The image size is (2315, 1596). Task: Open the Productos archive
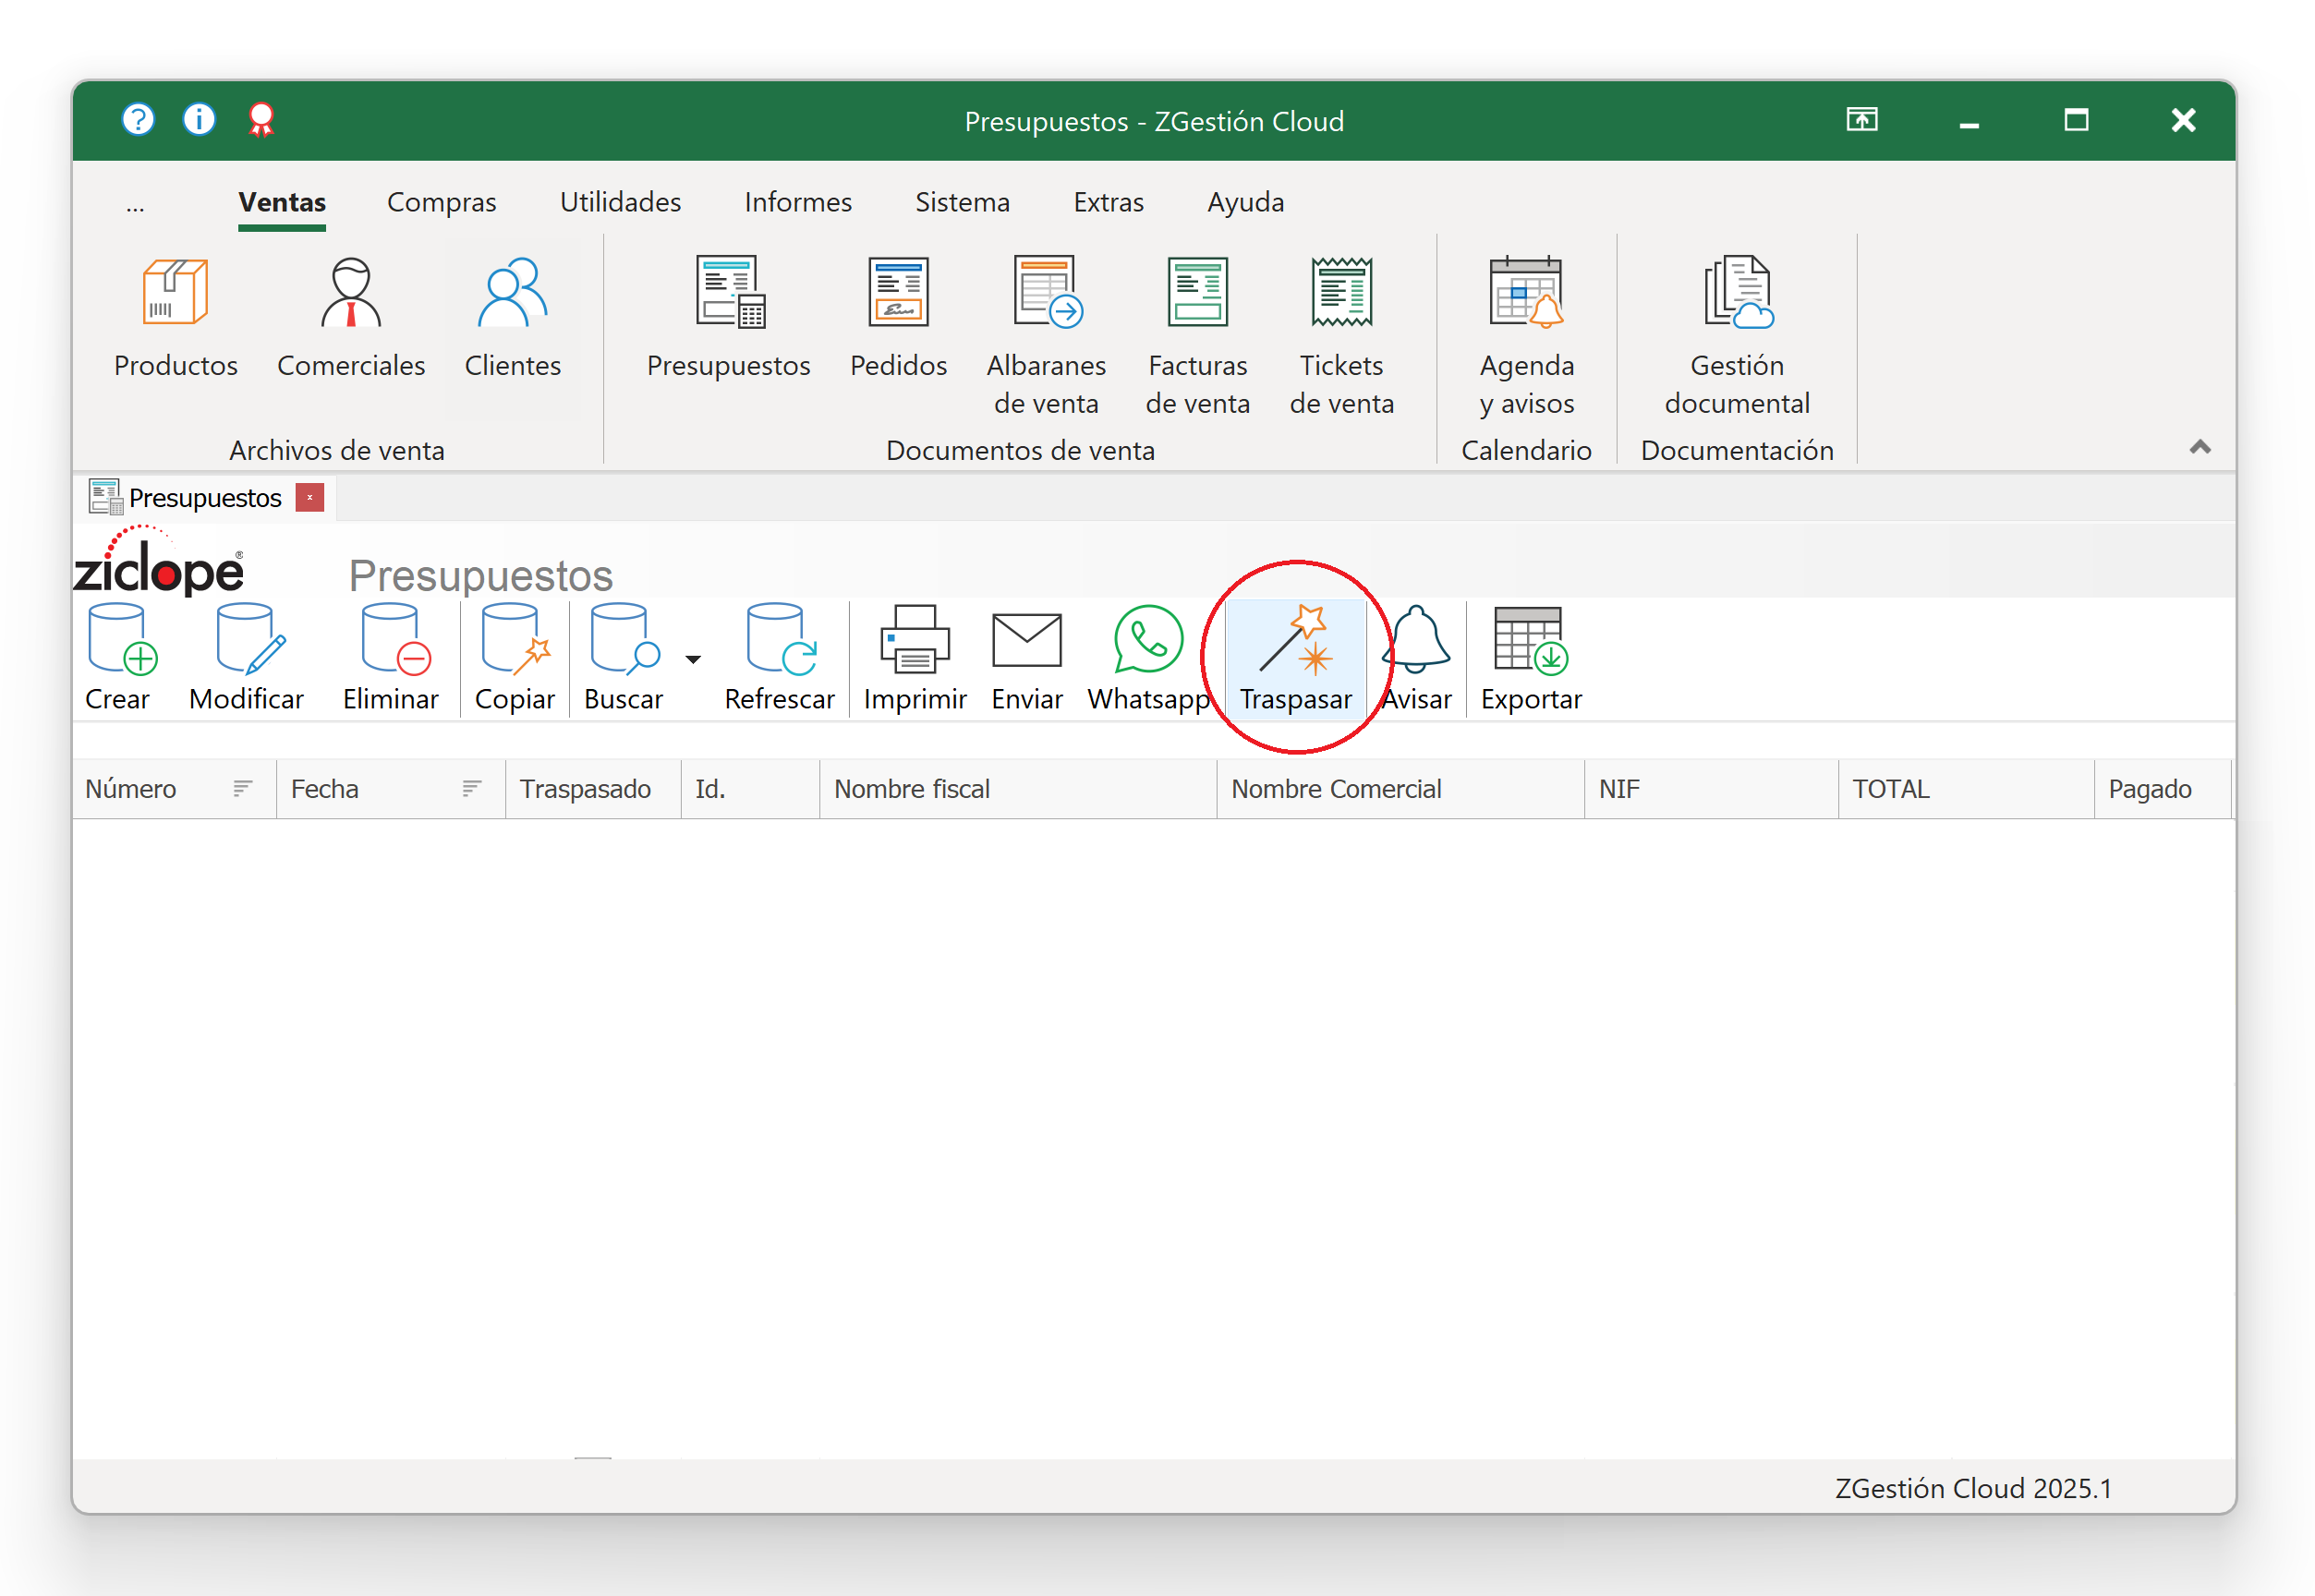[x=176, y=319]
